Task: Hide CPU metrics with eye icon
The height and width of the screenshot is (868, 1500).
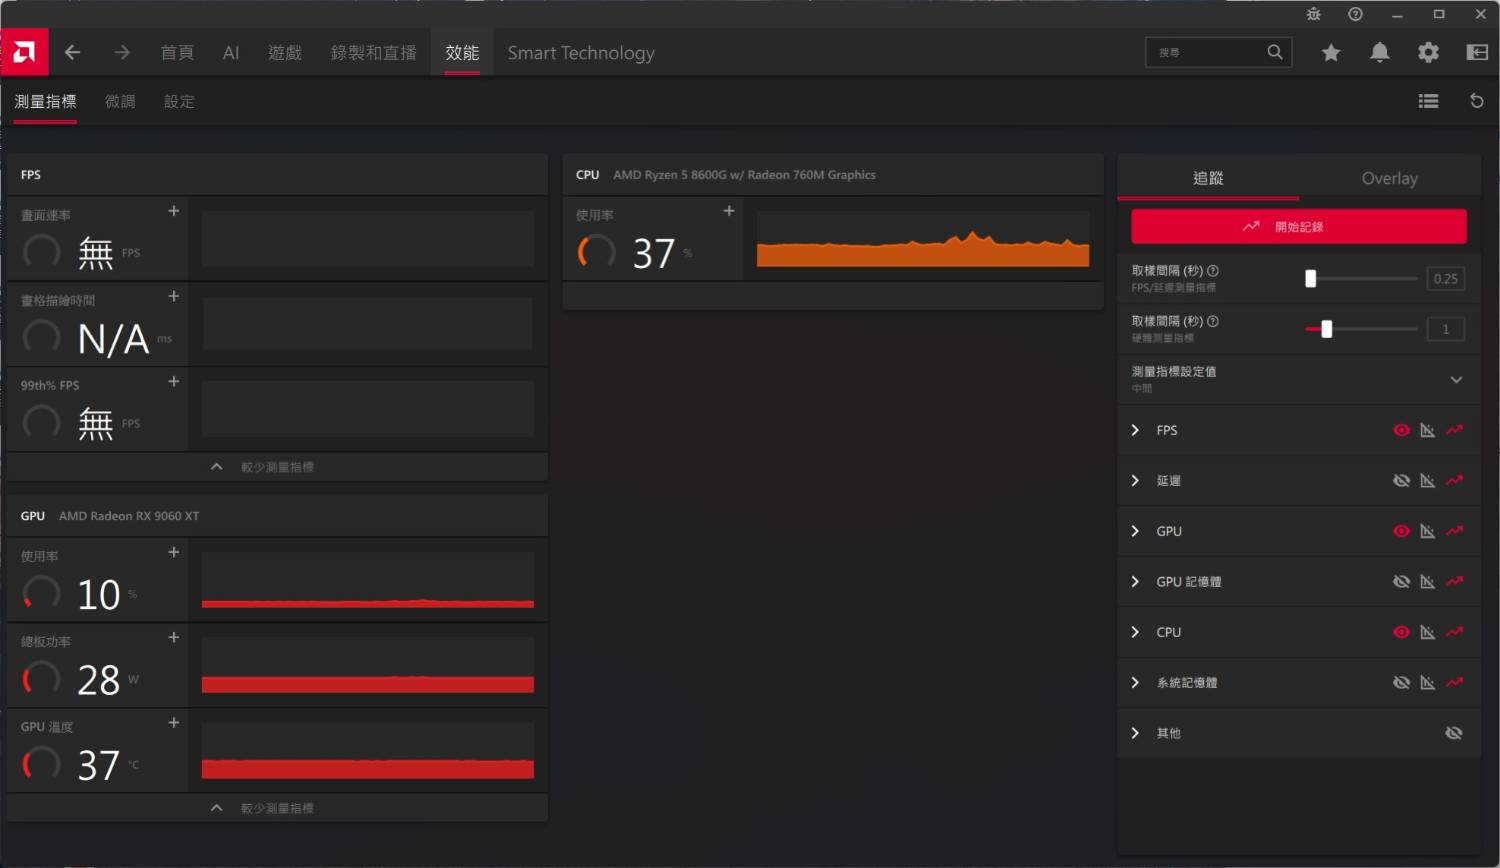Action: [x=1401, y=632]
